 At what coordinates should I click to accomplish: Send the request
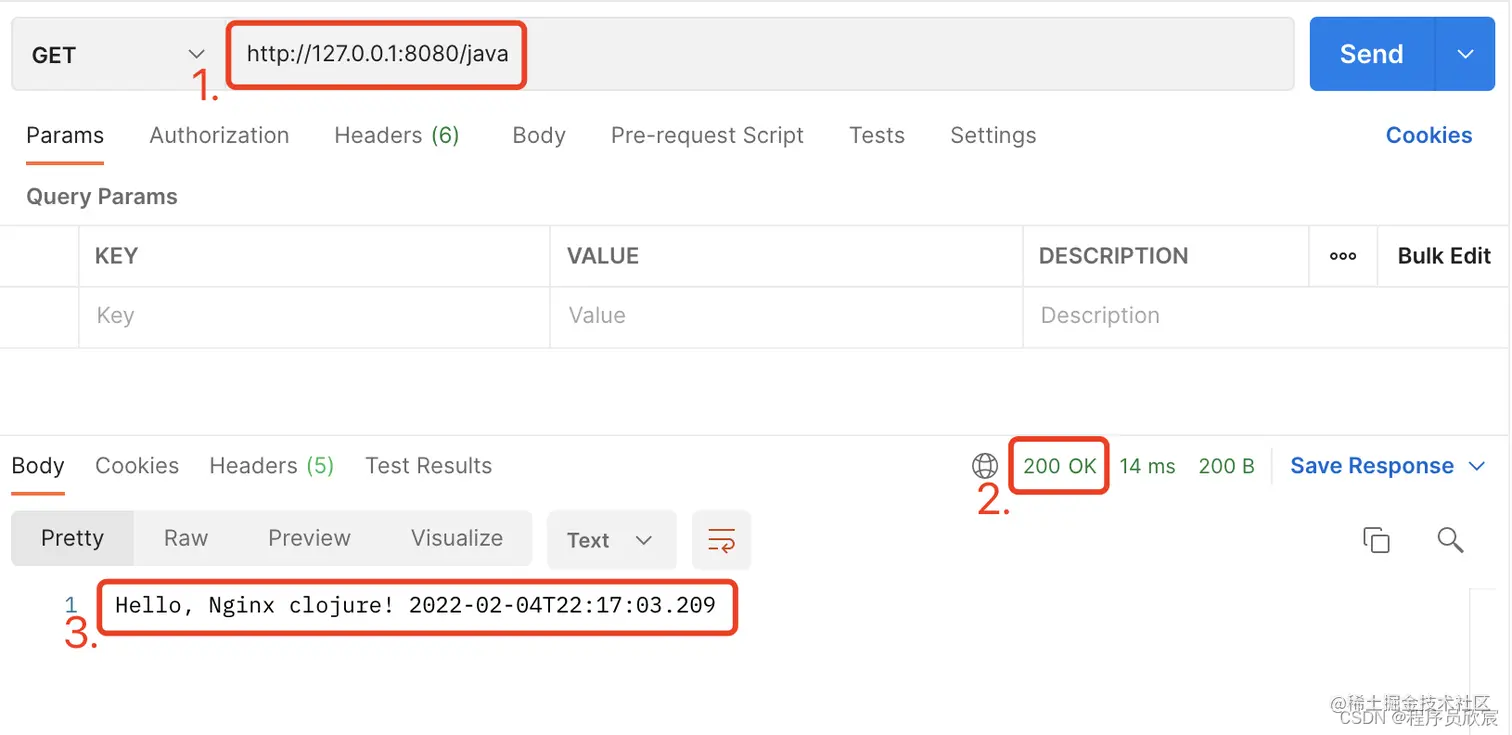point(1371,54)
